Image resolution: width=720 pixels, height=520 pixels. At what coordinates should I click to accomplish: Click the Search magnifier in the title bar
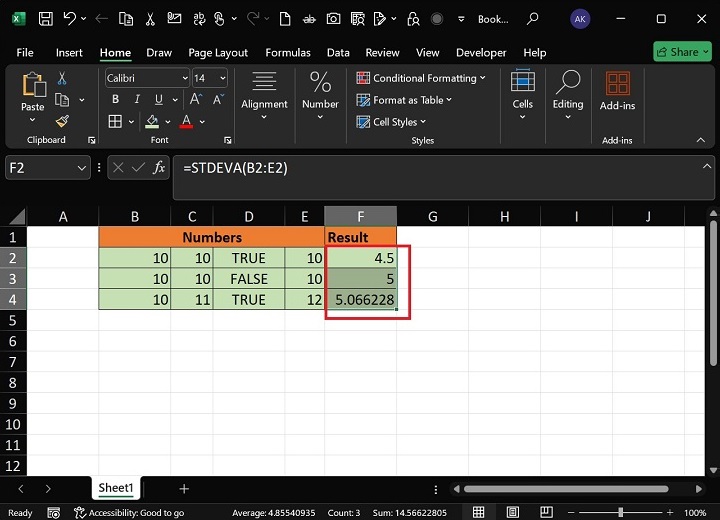point(533,19)
